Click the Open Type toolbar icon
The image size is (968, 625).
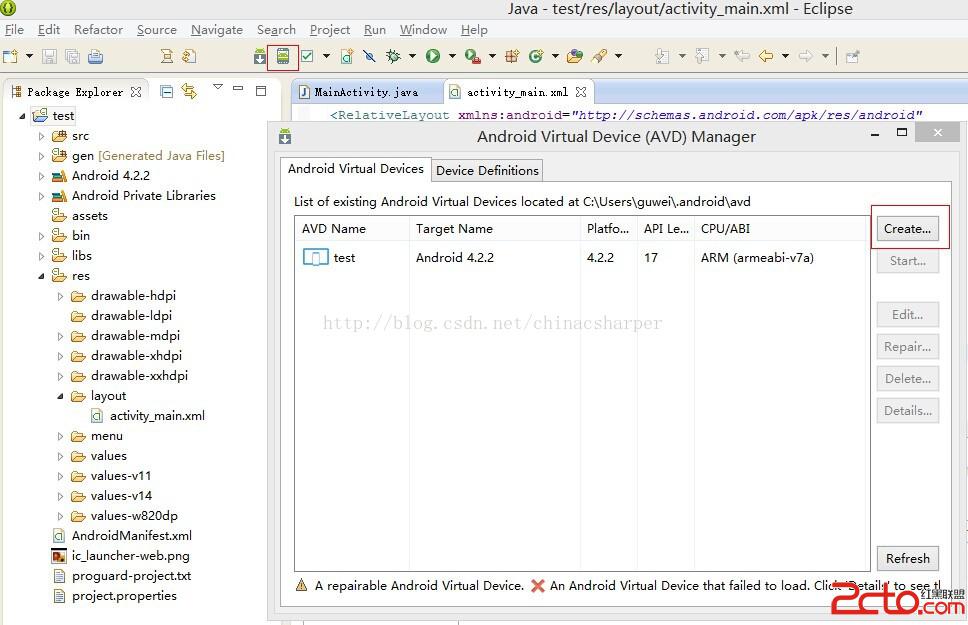click(575, 56)
